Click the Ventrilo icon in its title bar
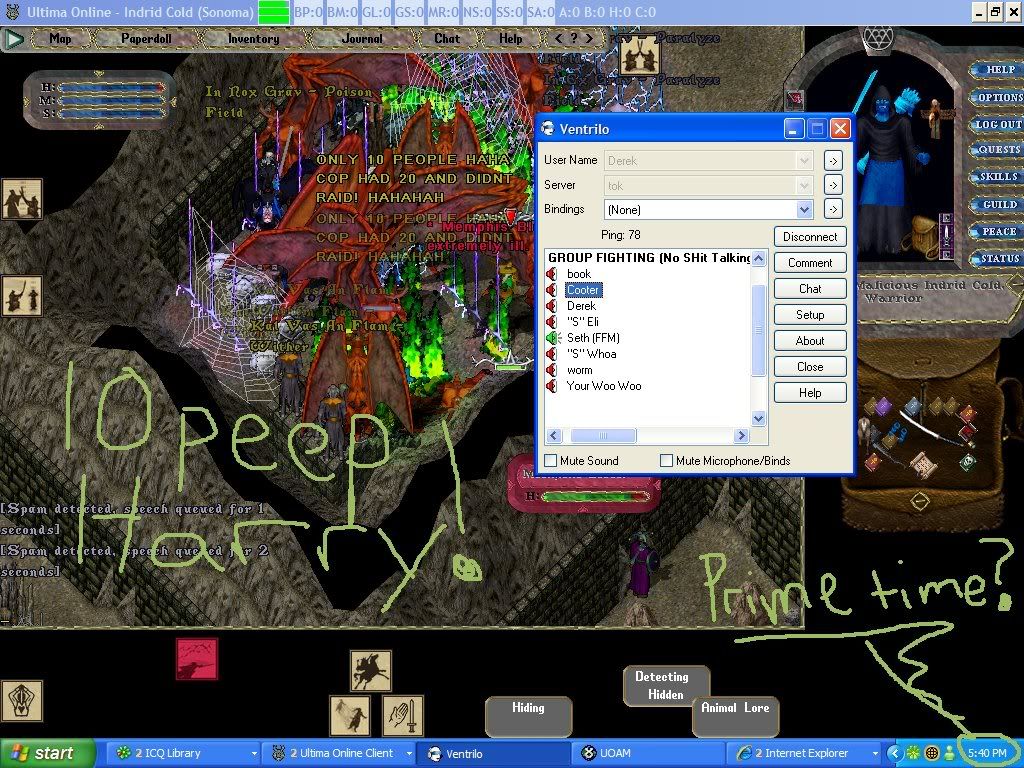The width and height of the screenshot is (1024, 768). (549, 129)
